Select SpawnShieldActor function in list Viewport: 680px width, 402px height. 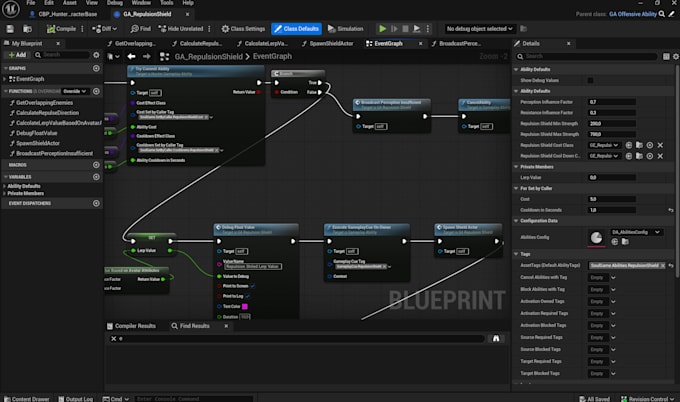click(38, 143)
